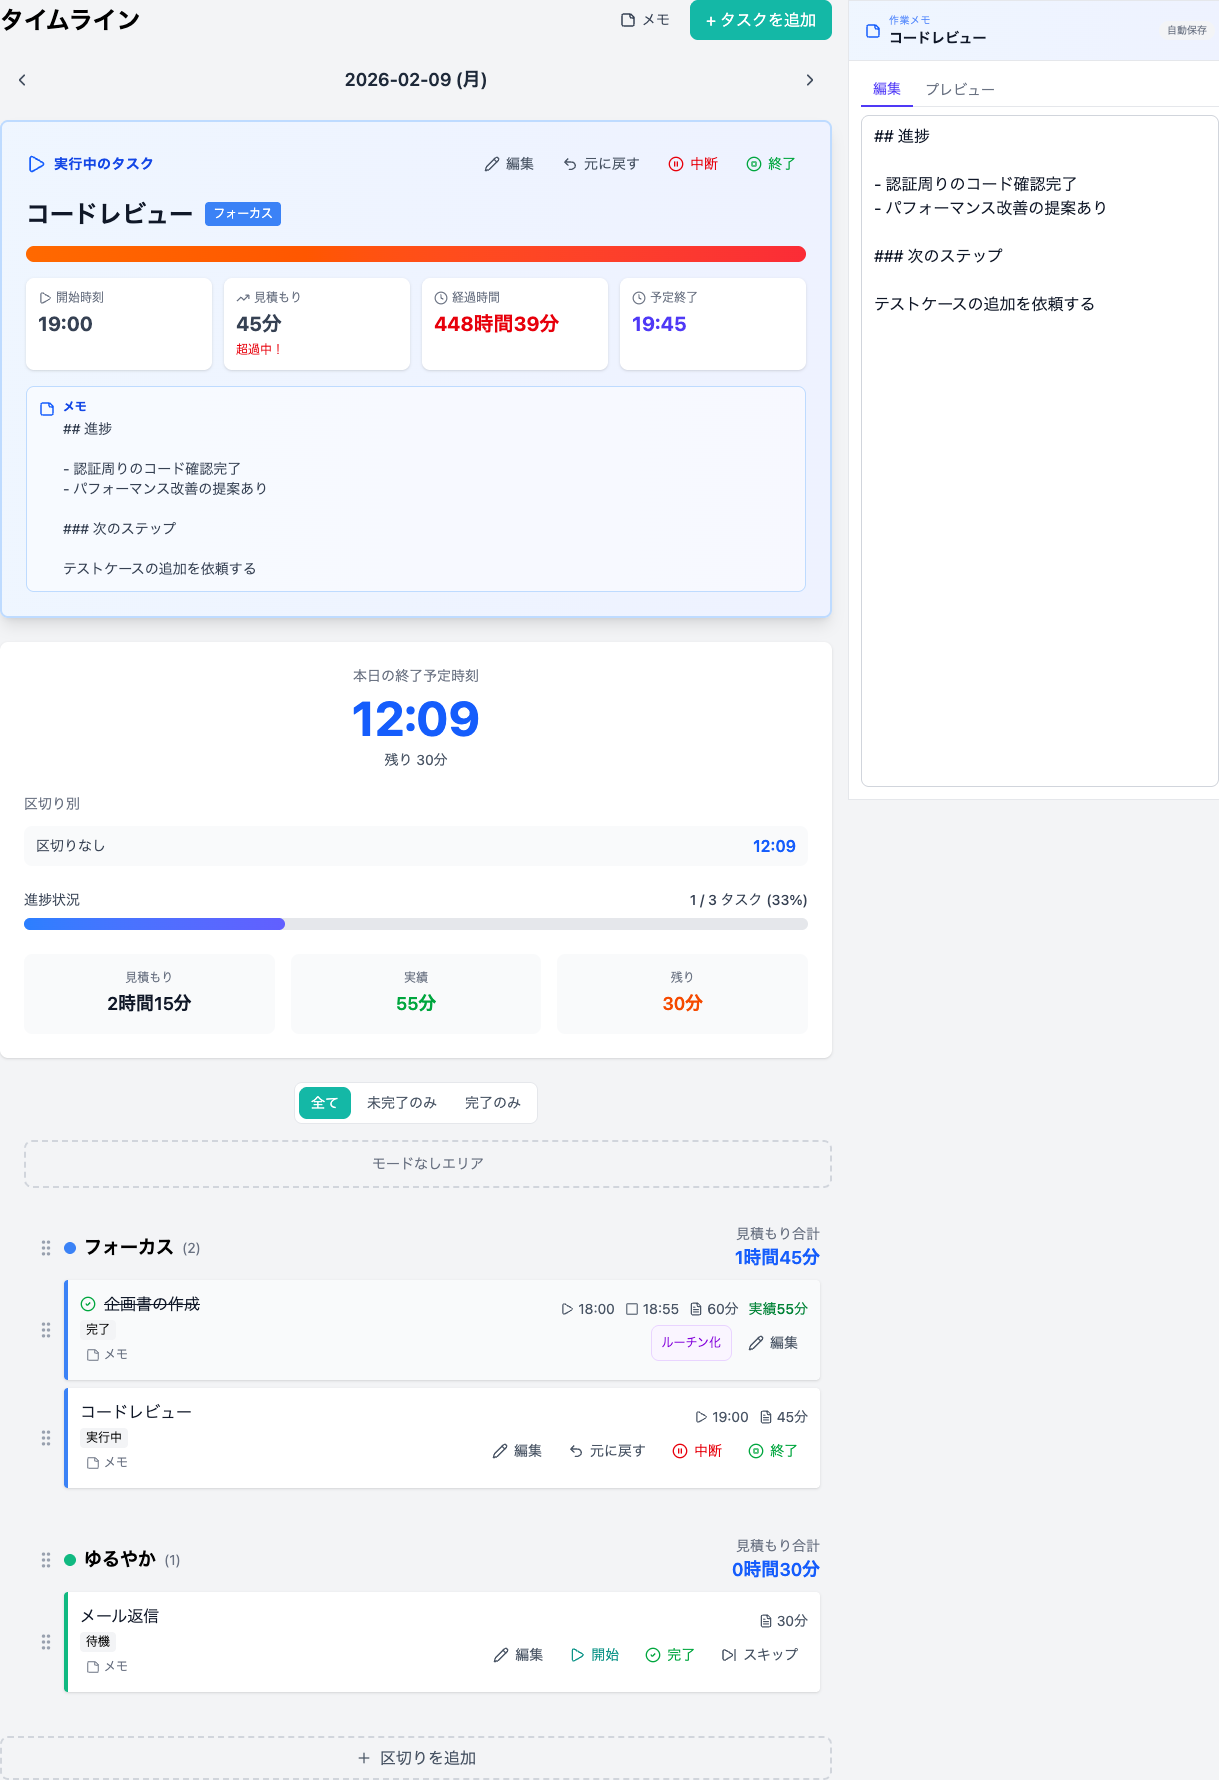This screenshot has height=1780, width=1219.
Task: Switch to the プレビュー tab in memo panel
Action: point(960,89)
